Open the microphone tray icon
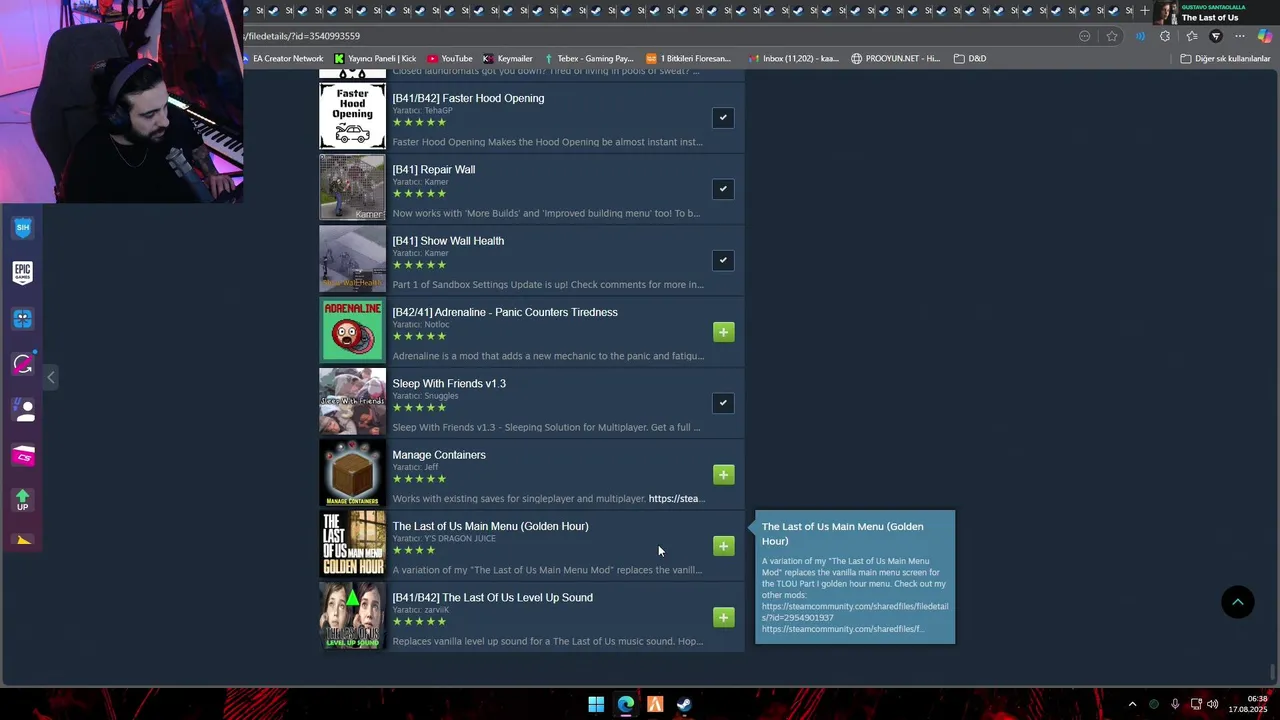Screen dimensions: 1280x720 (x=1175, y=704)
